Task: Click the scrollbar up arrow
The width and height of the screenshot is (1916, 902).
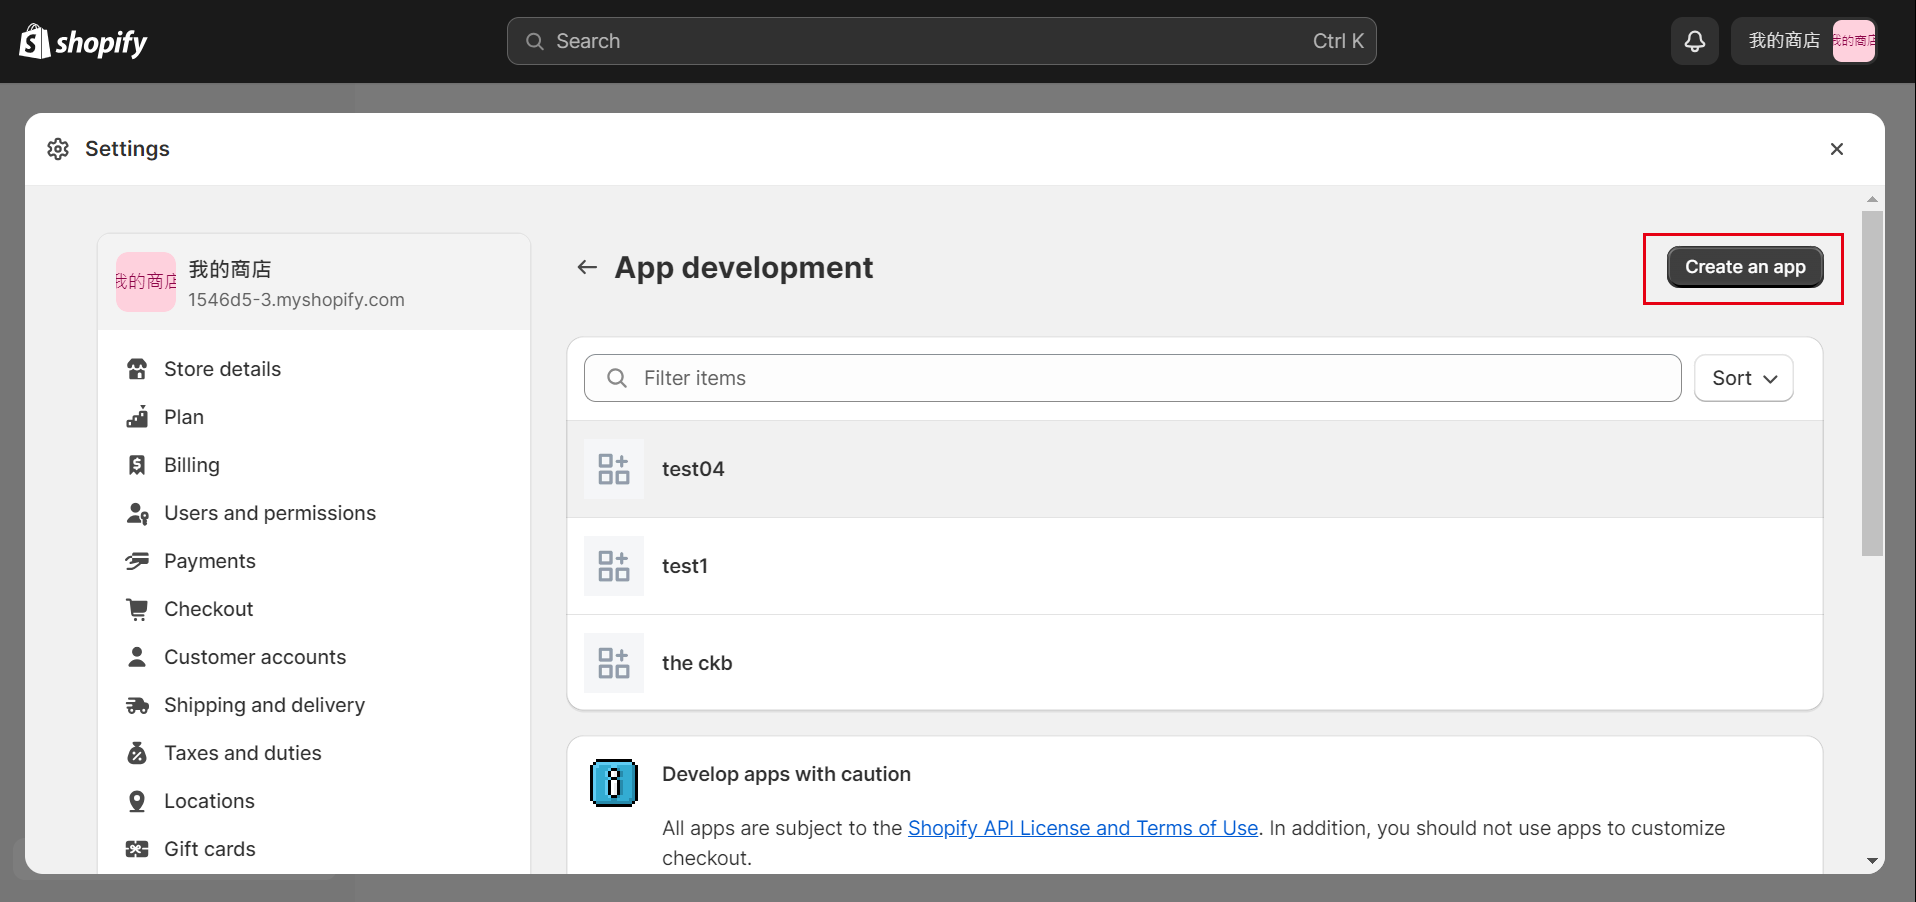Action: [1872, 199]
